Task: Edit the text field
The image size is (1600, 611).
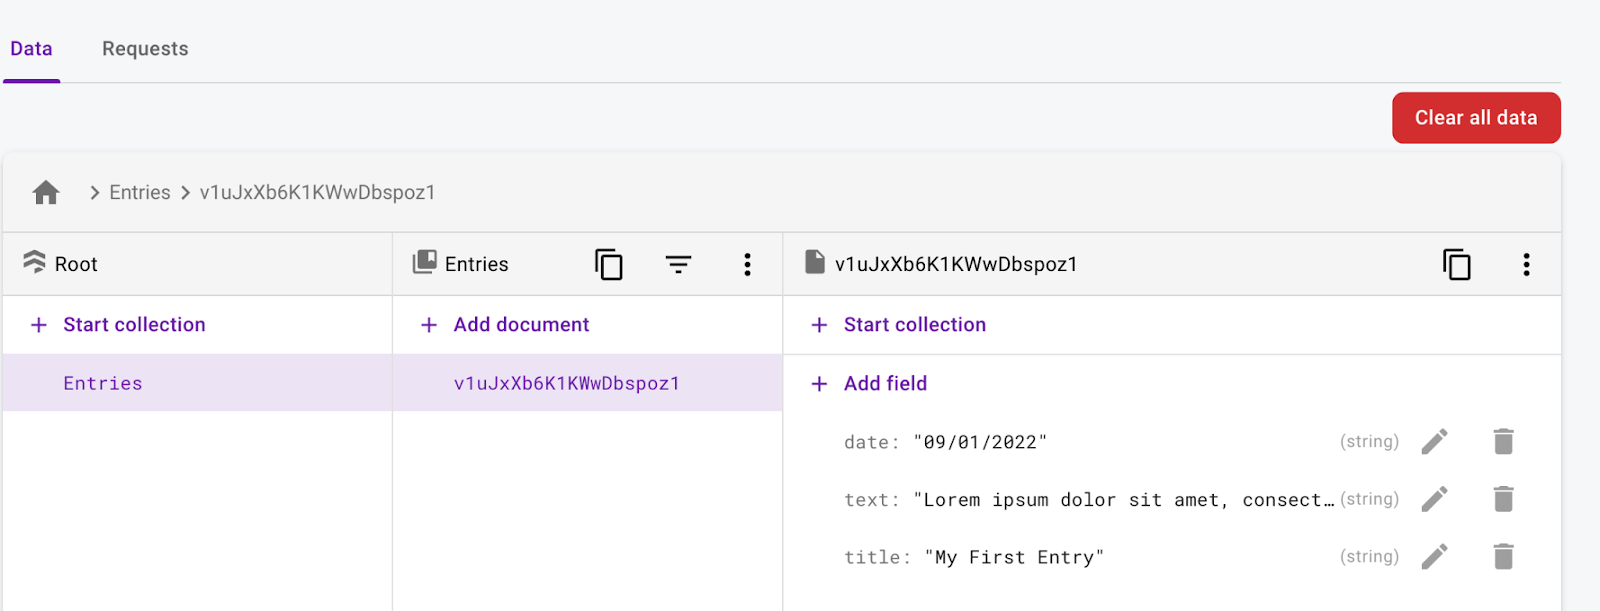Action: point(1434,499)
